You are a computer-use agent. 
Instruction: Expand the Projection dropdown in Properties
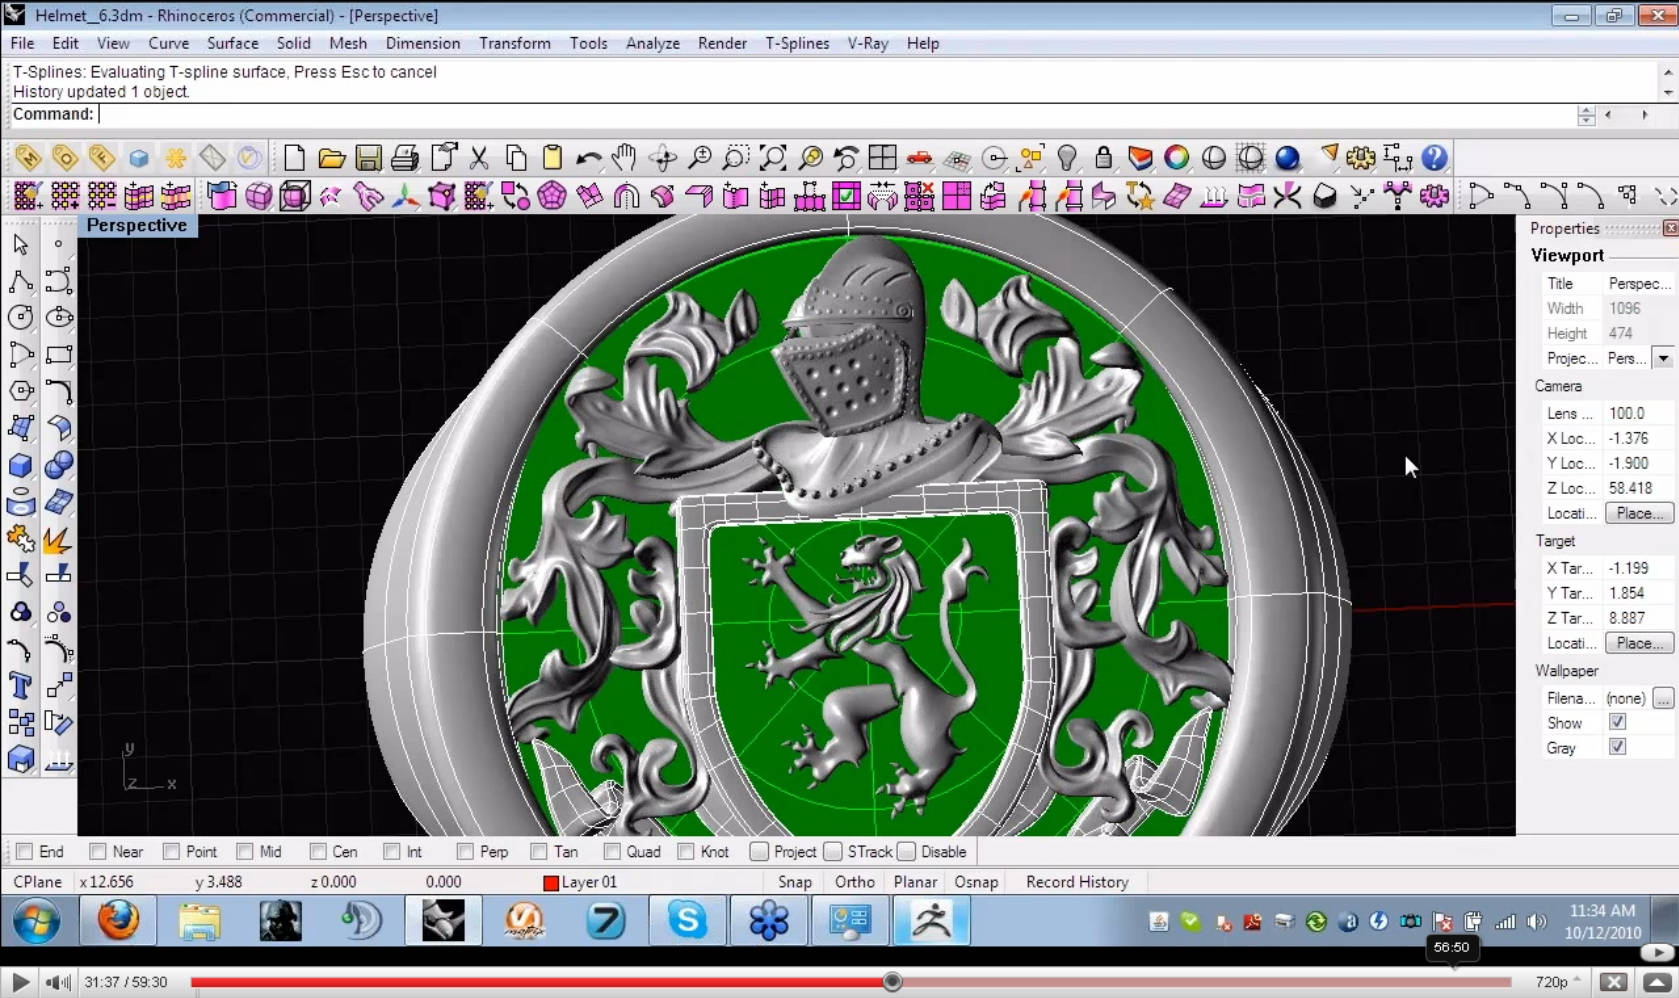point(1663,358)
